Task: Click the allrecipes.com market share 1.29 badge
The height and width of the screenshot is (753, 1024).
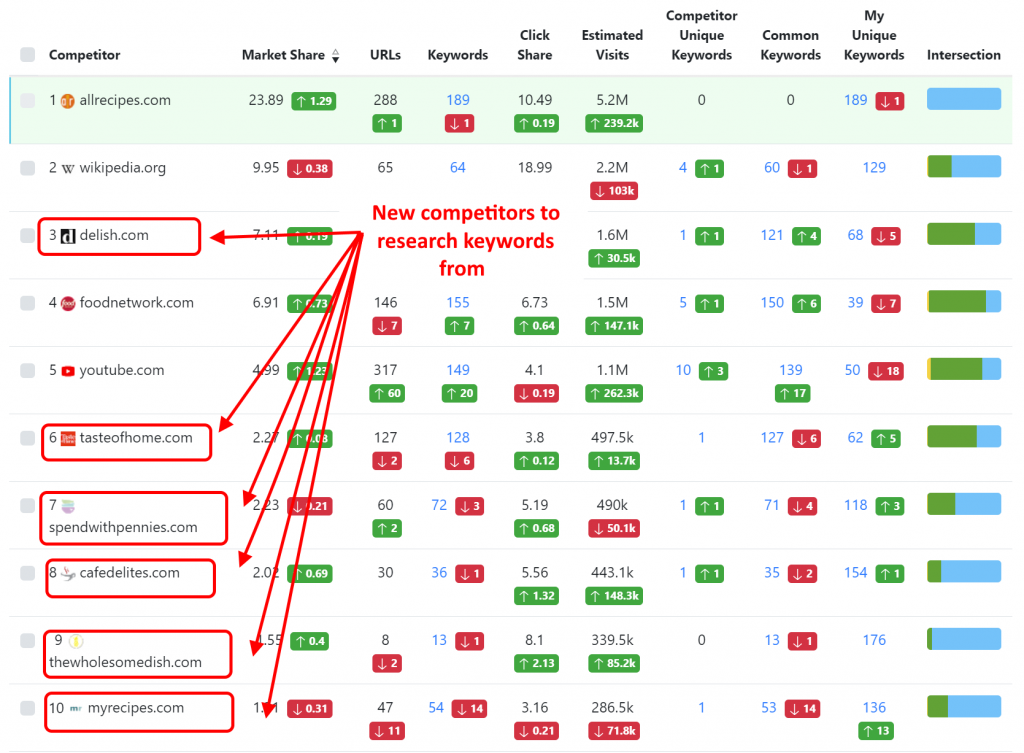Action: (x=313, y=101)
